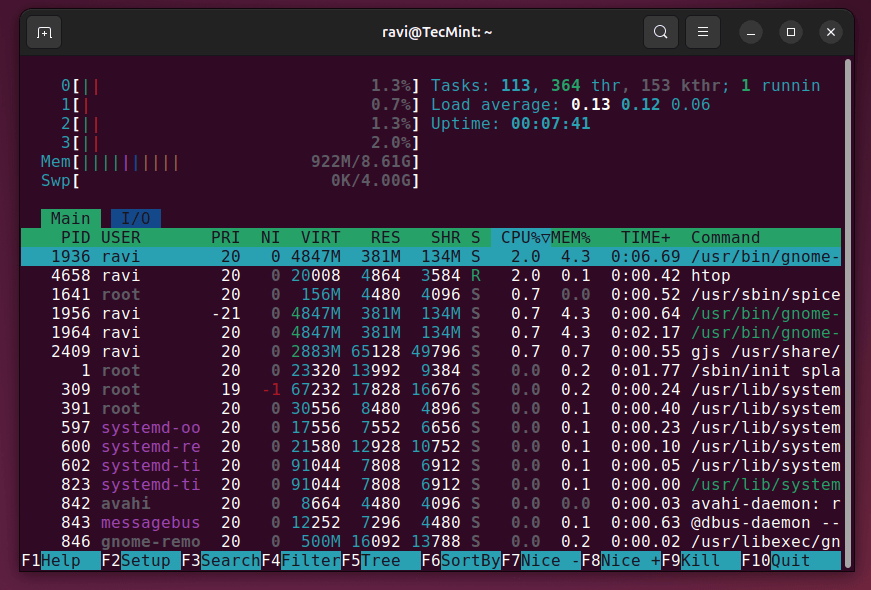Select the messagebus dbus-daemon row PID 843
Viewport: 871px width, 590px height.
pyautogui.click(x=431, y=523)
